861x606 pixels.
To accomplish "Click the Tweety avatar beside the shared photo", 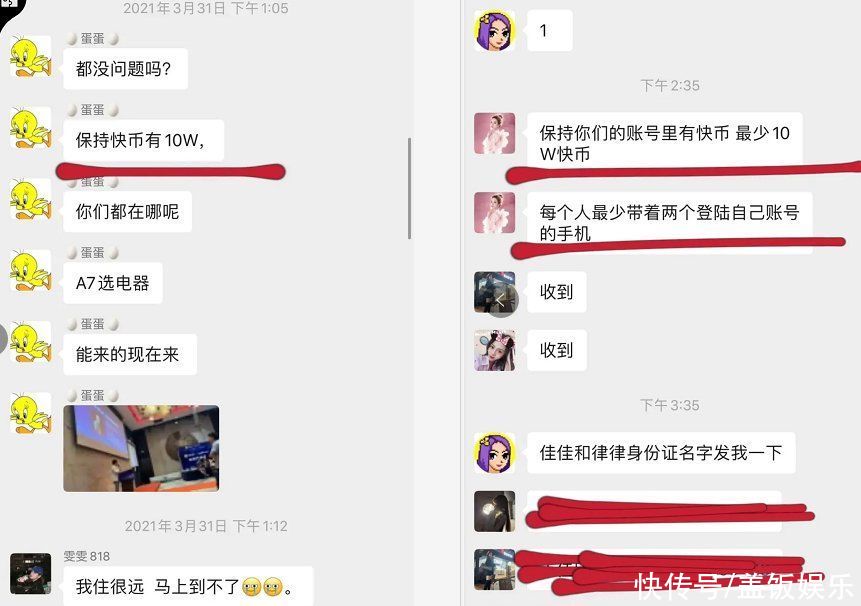I will point(31,413).
